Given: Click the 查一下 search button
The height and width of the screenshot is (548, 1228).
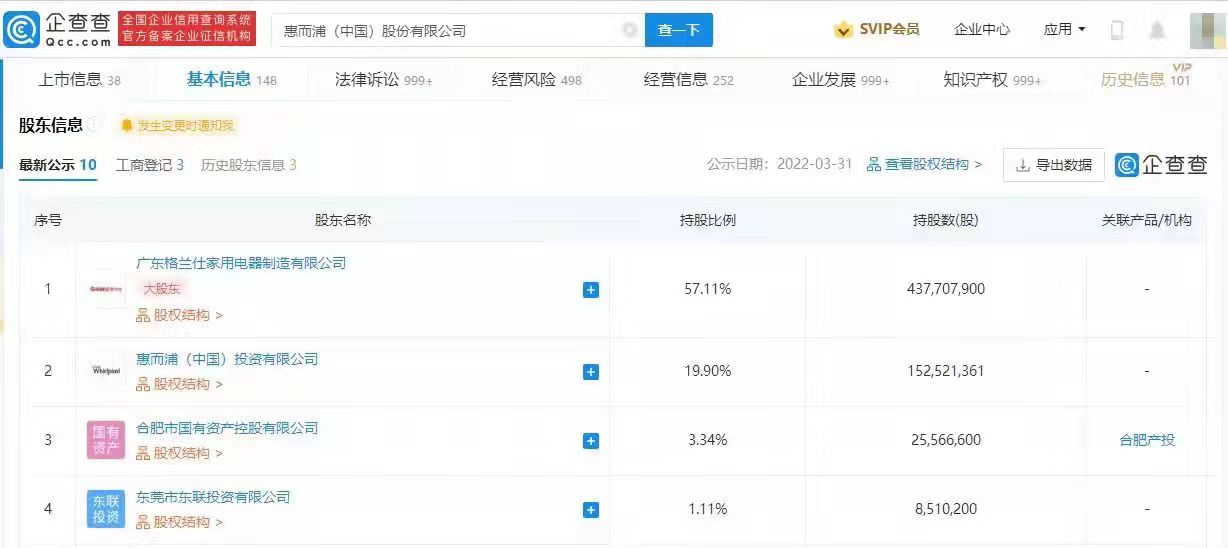Looking at the screenshot, I should coord(678,30).
